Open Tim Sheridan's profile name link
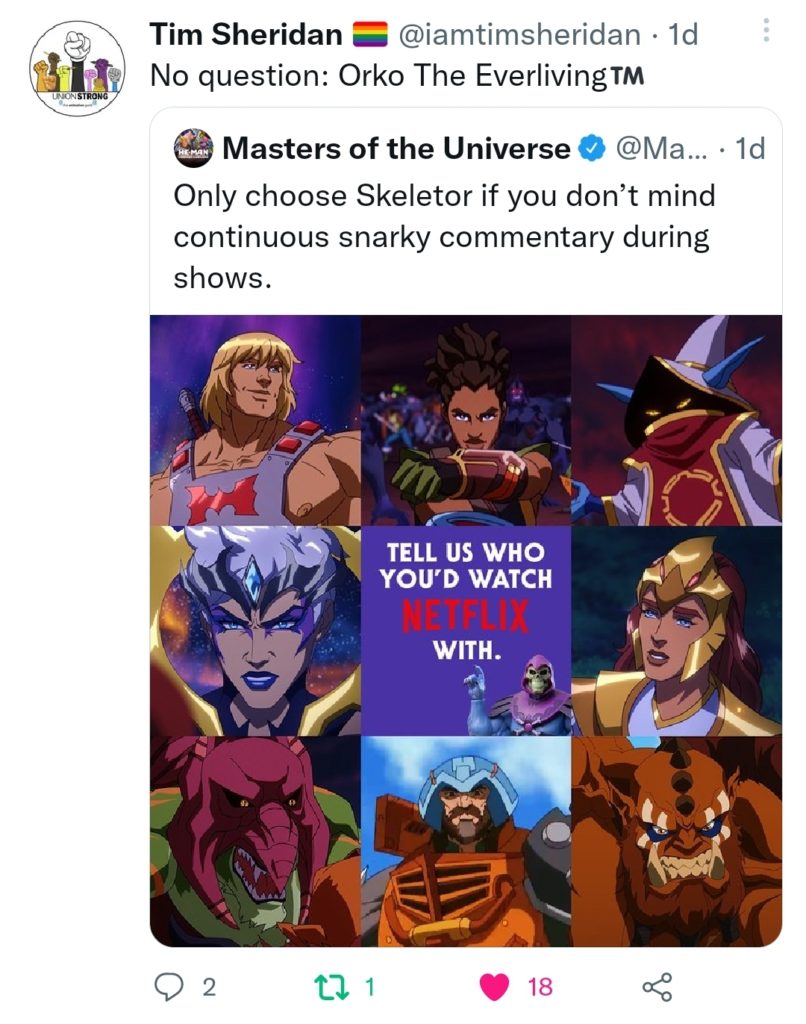806x1024 pixels. pos(243,35)
